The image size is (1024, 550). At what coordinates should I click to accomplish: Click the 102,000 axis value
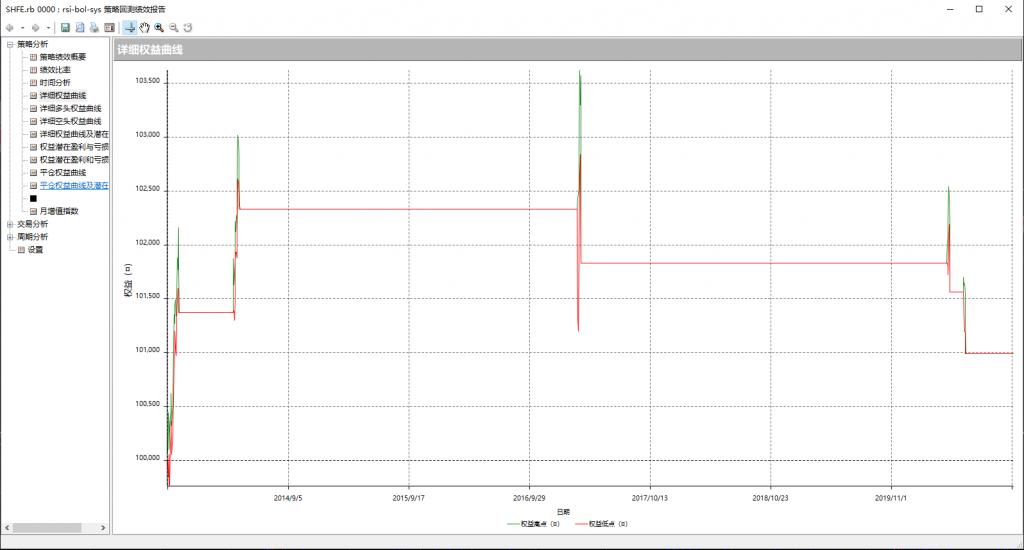tap(148, 242)
